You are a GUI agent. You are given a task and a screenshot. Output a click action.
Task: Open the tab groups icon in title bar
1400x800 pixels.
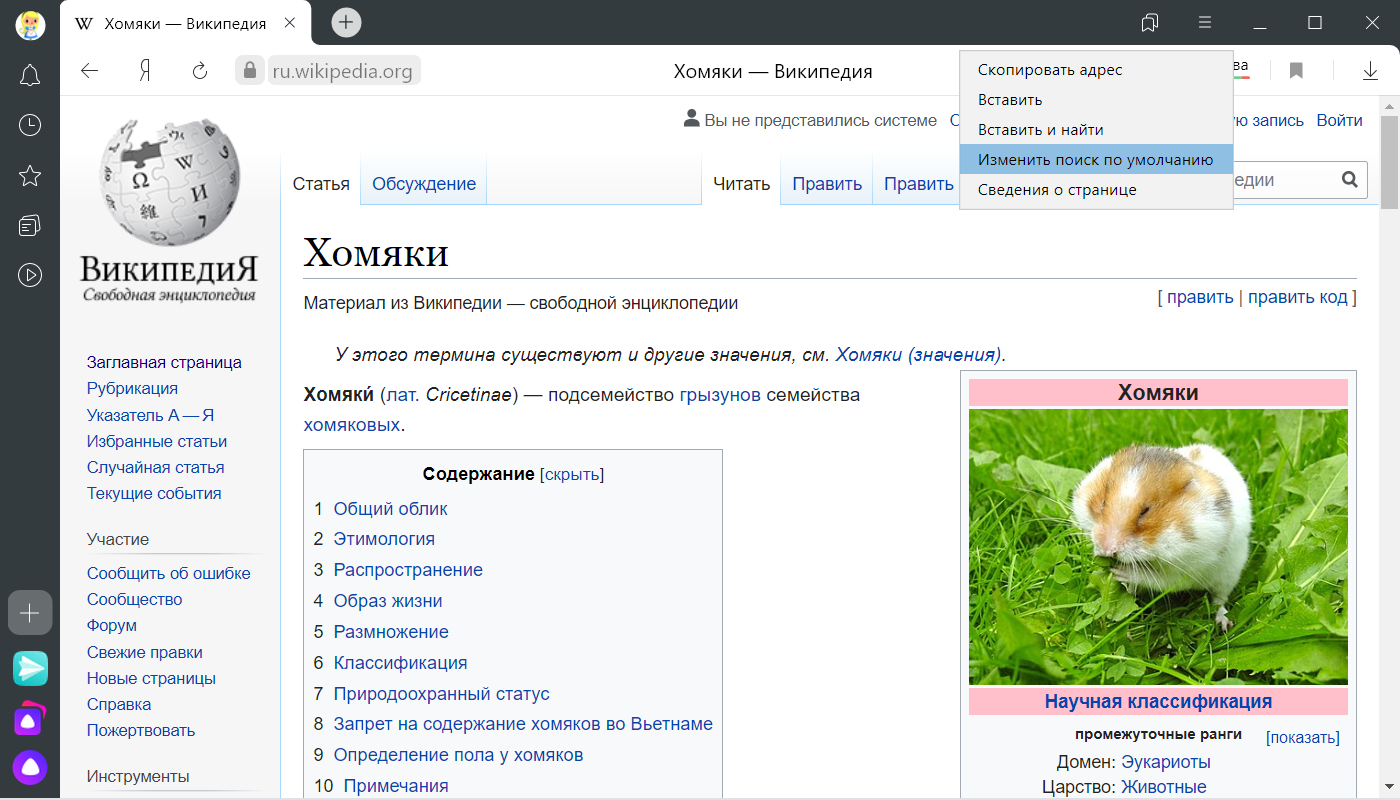[x=1150, y=22]
